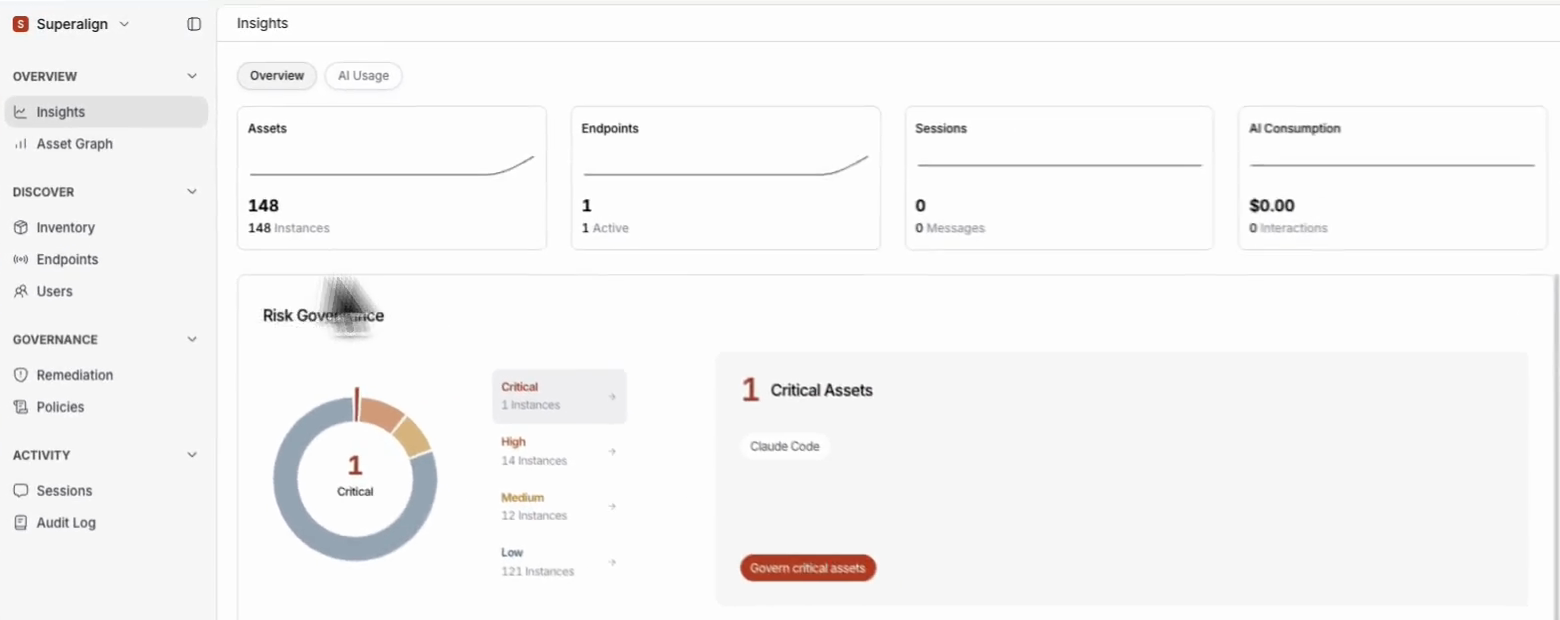Click the '1 Critical Assets' heading

click(x=807, y=390)
